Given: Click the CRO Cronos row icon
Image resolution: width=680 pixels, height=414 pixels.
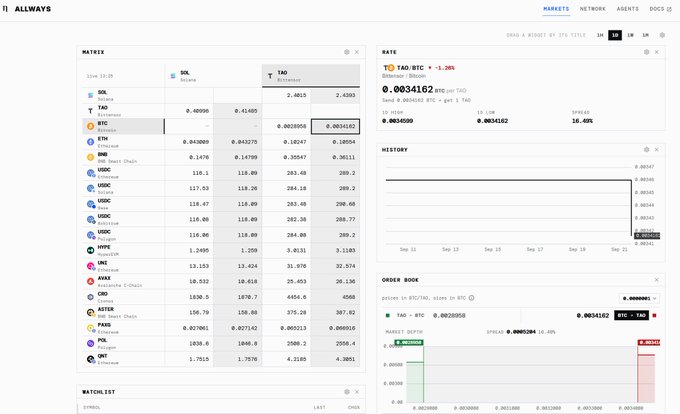Looking at the screenshot, I should coord(91,297).
